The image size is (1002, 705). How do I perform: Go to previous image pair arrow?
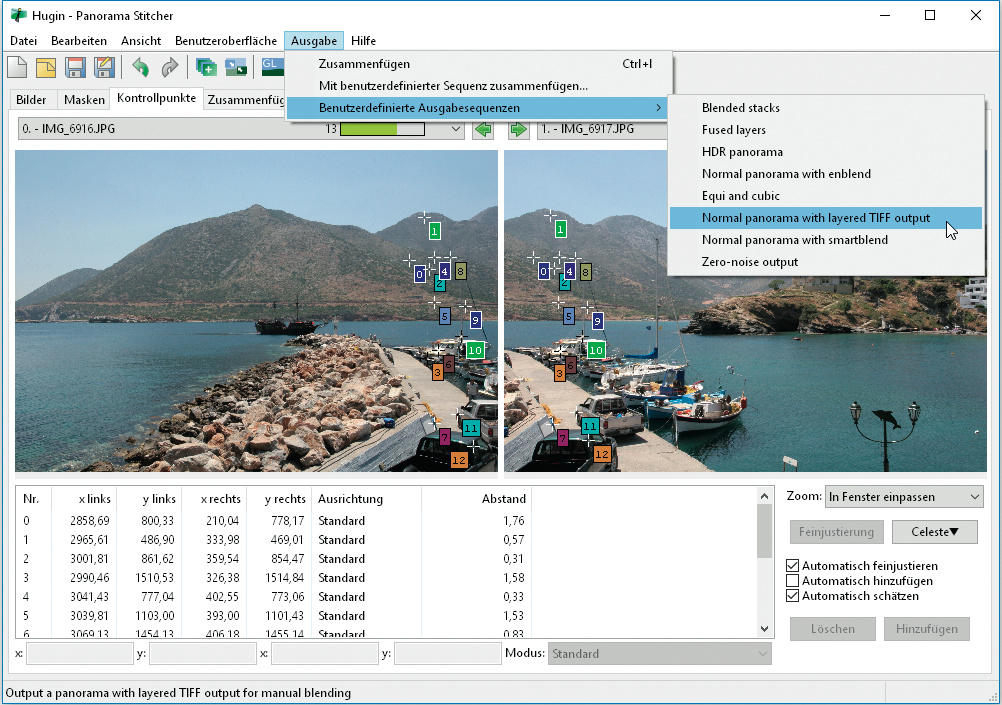(483, 130)
